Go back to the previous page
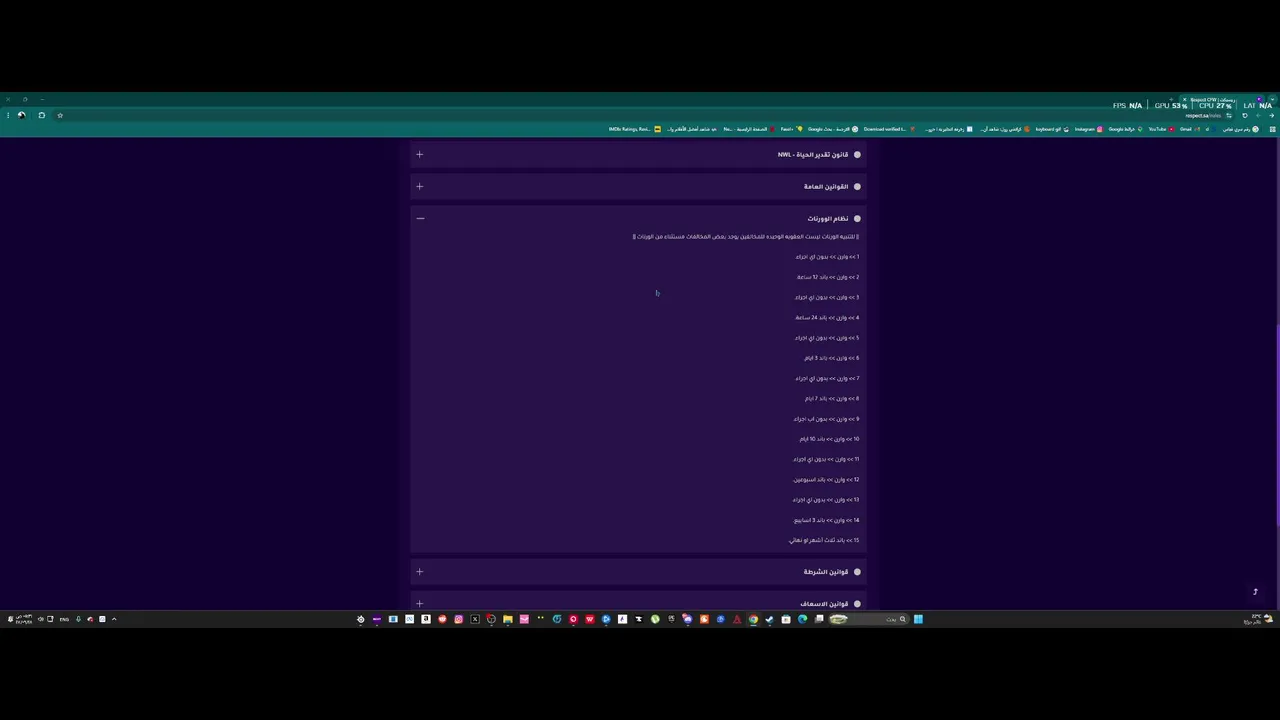 point(1271,115)
